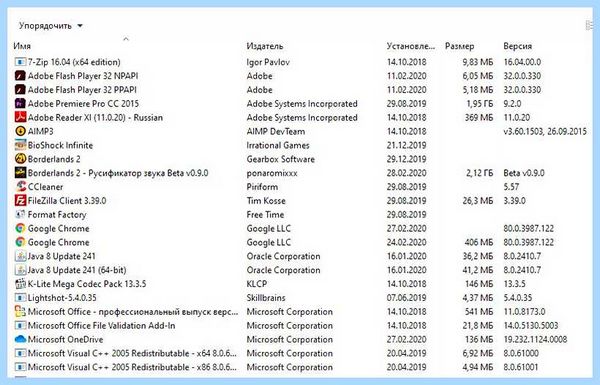Click version 19.232.1124.0008

pyautogui.click(x=535, y=339)
